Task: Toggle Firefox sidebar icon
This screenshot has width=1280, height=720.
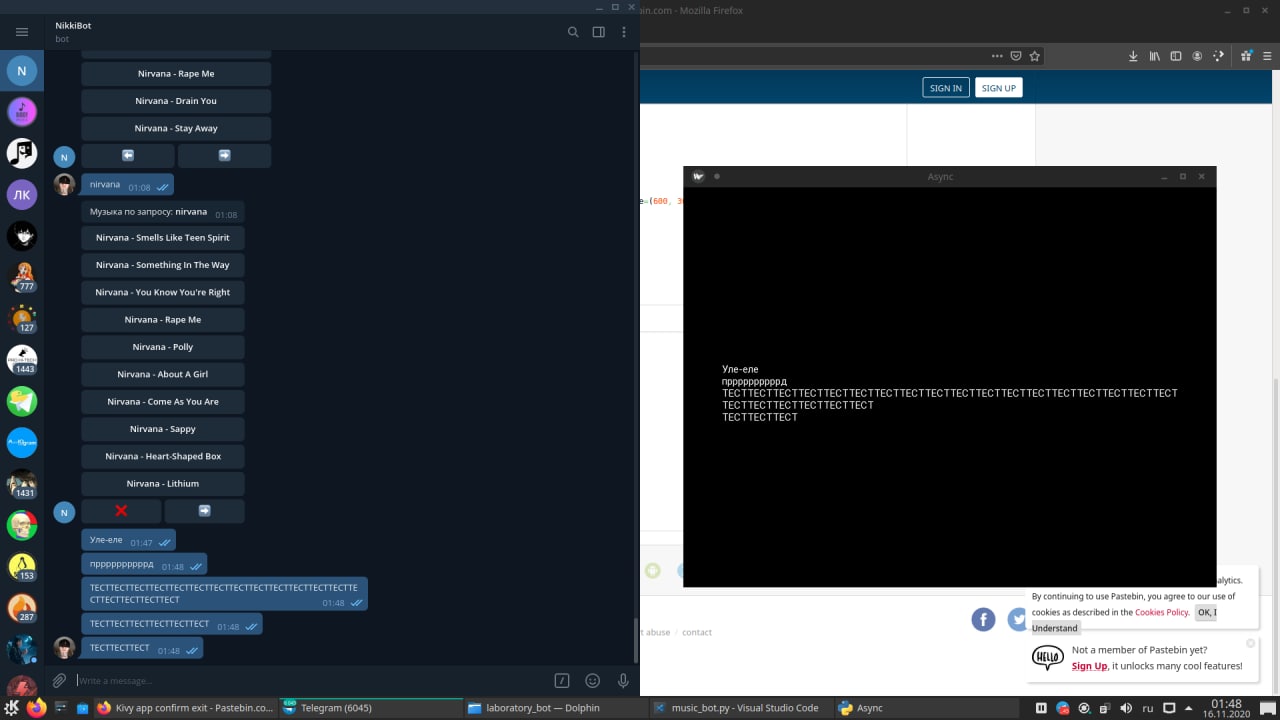Action: point(1176,56)
